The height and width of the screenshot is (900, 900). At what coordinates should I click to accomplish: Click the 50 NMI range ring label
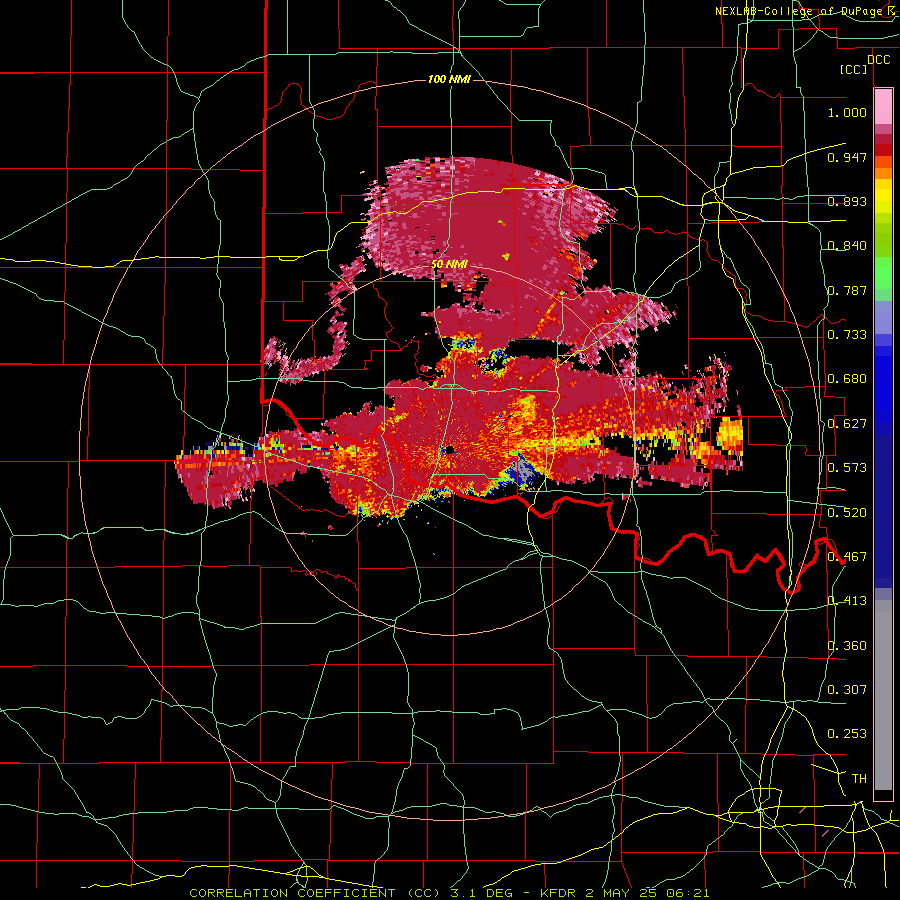tap(449, 265)
